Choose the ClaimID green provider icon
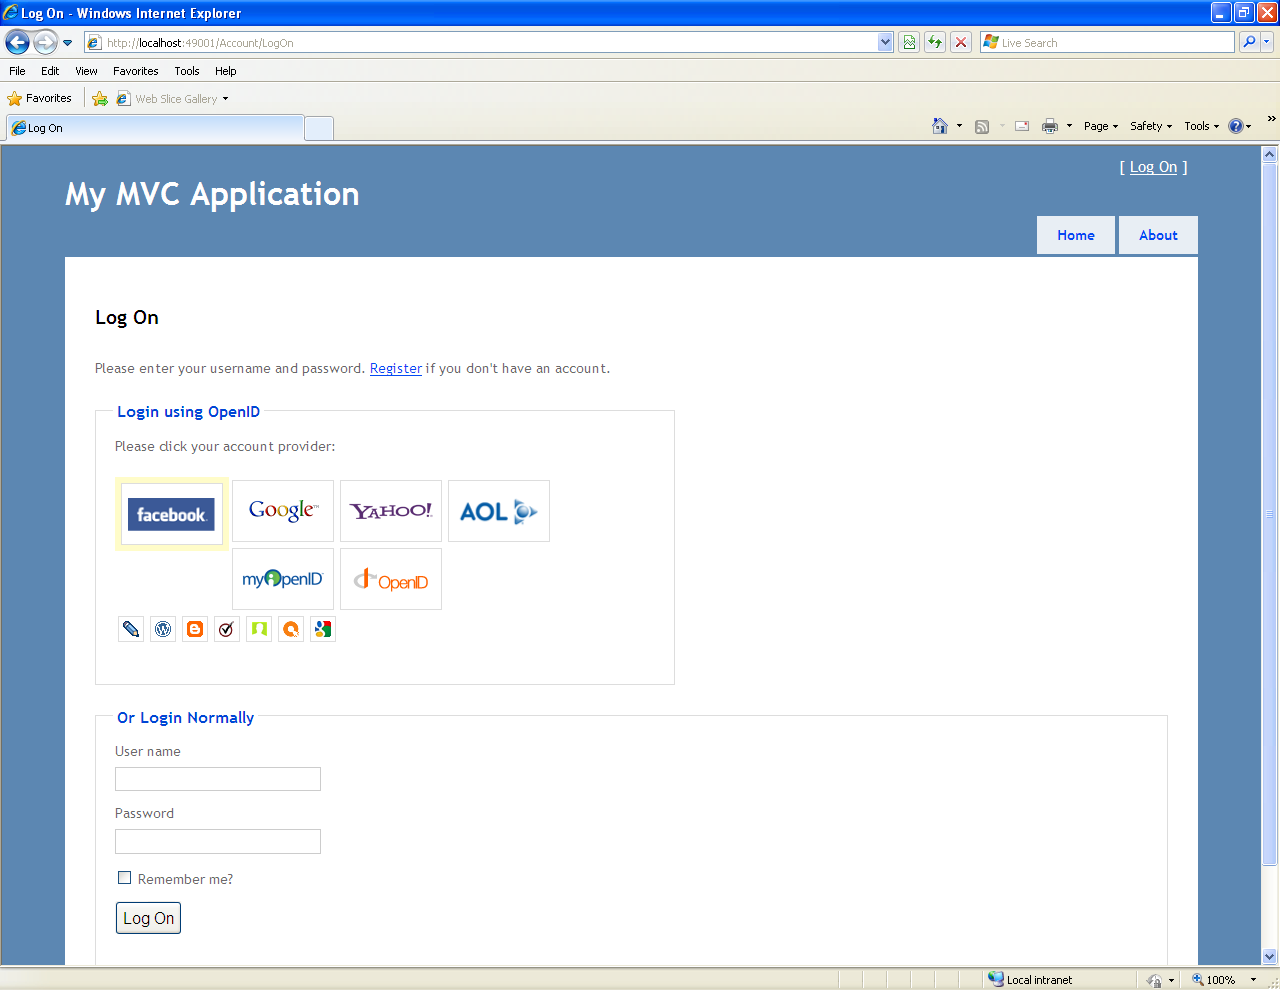1280x990 pixels. [x=259, y=629]
